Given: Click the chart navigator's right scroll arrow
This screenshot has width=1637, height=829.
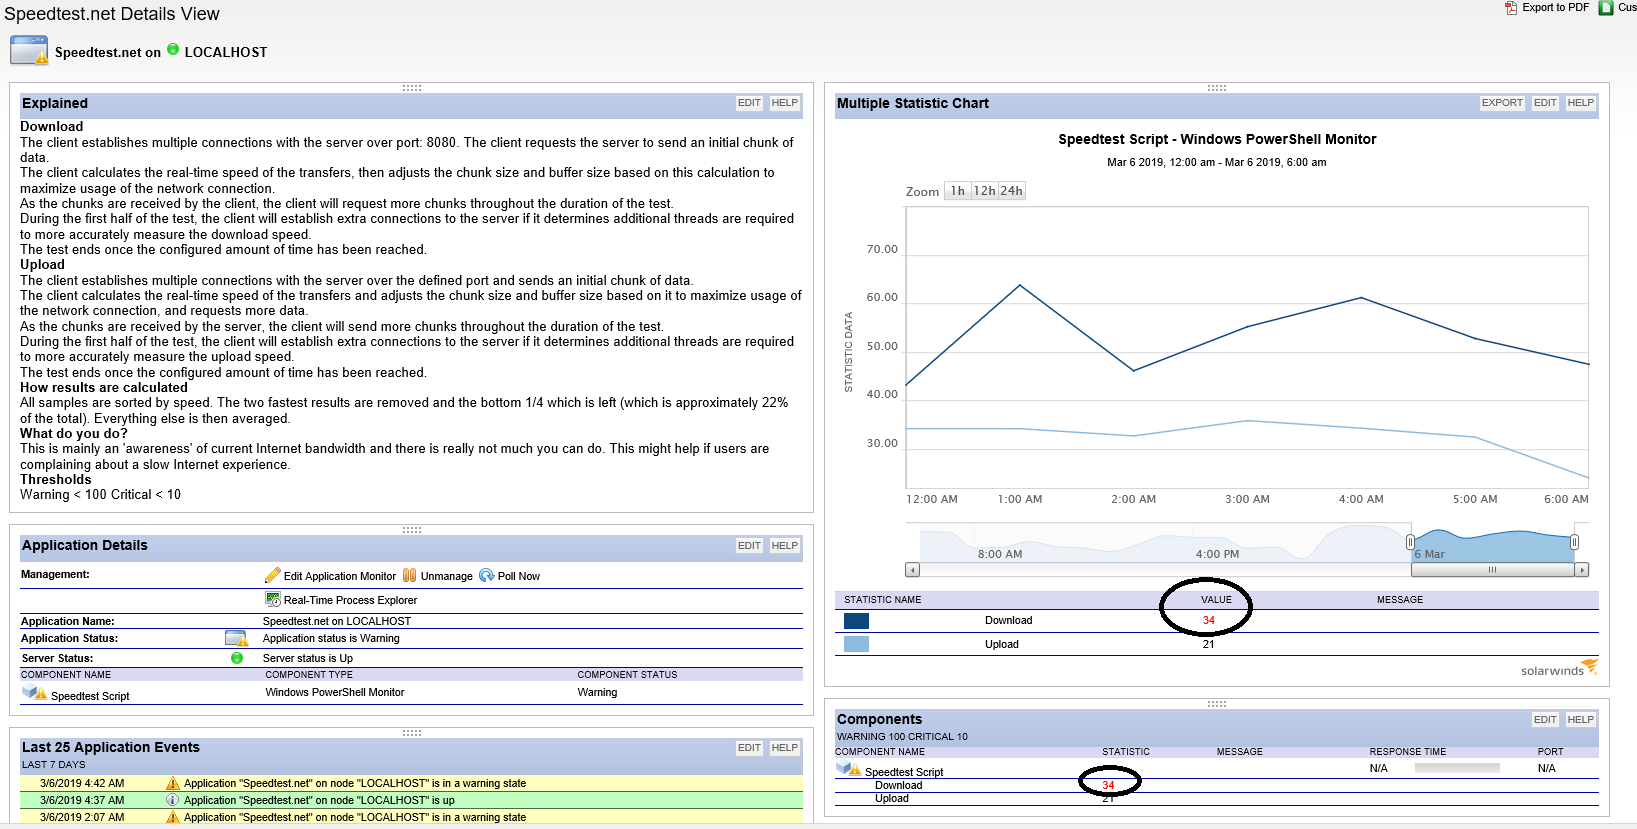Looking at the screenshot, I should point(1581,570).
